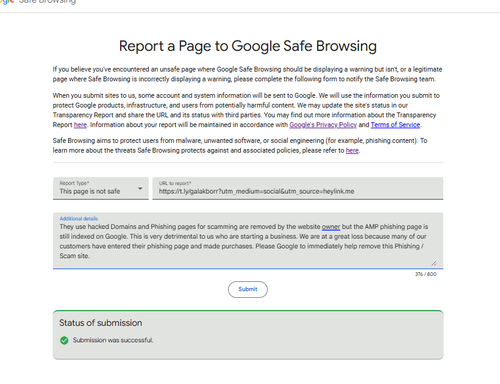500x384 pixels.
Task: Click 'Submission was successful.' text
Action: tap(113, 340)
